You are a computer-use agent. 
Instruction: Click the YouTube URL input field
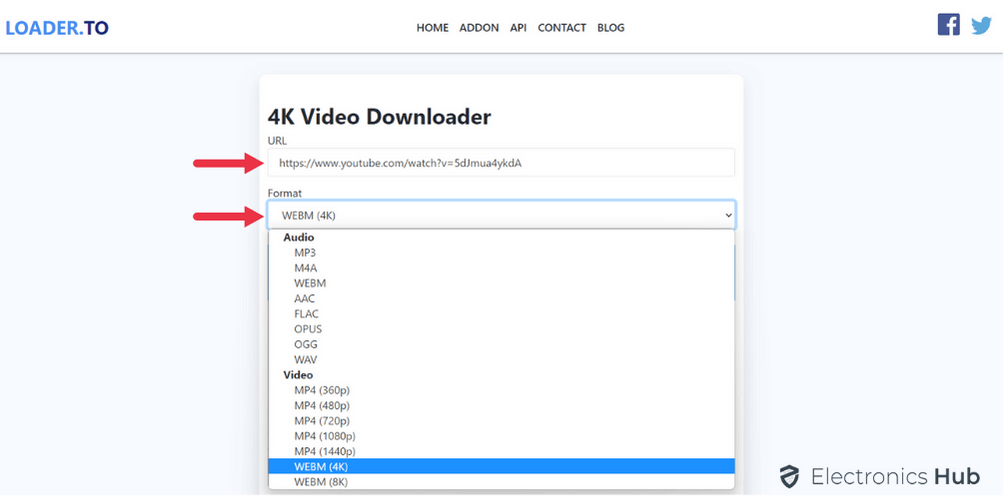(x=501, y=163)
